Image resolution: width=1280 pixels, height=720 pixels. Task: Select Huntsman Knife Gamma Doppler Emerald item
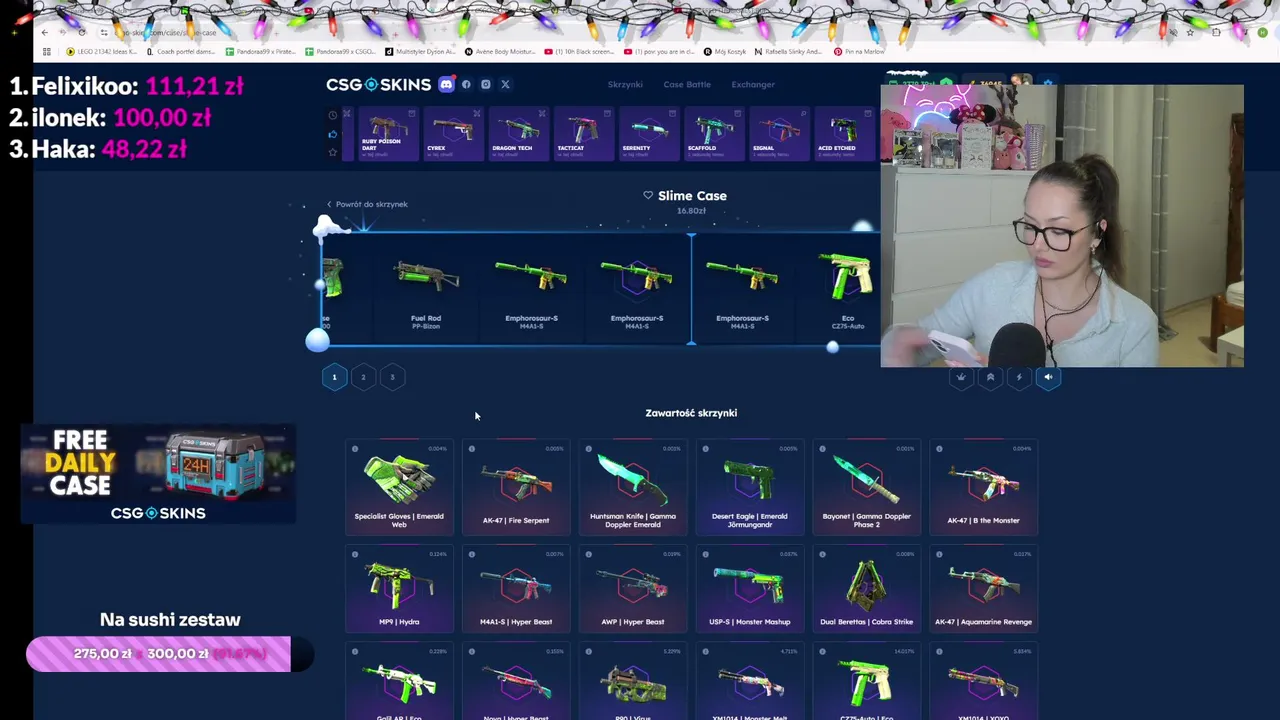pos(633,487)
